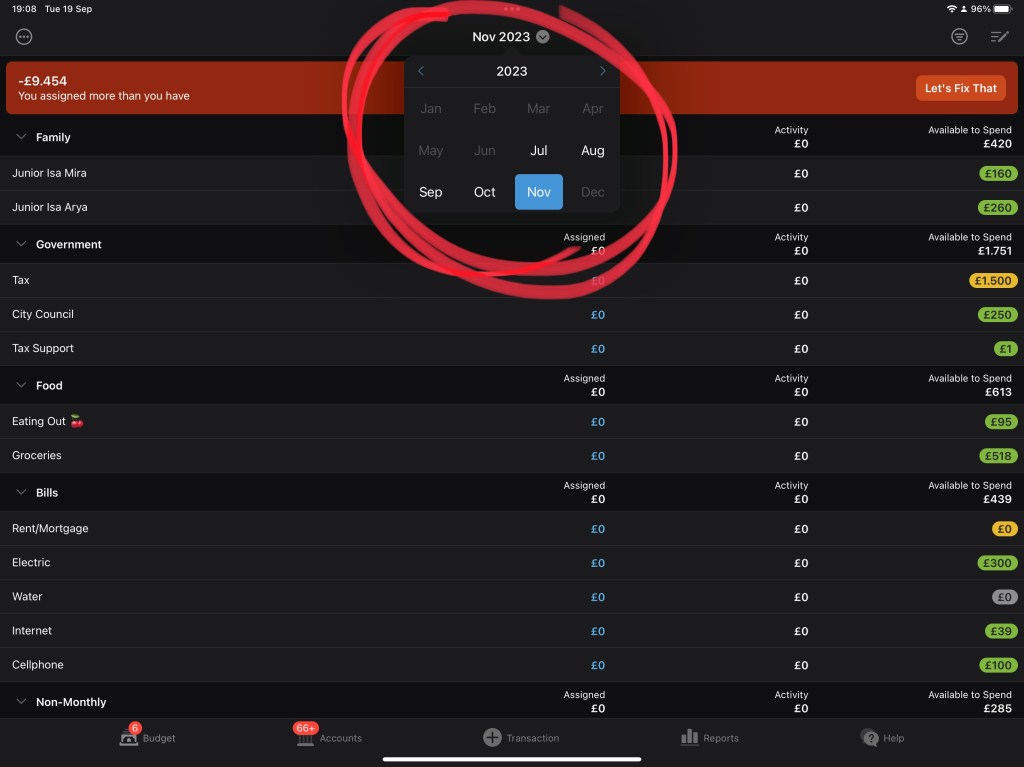Collapse the Family category group

coord(21,137)
